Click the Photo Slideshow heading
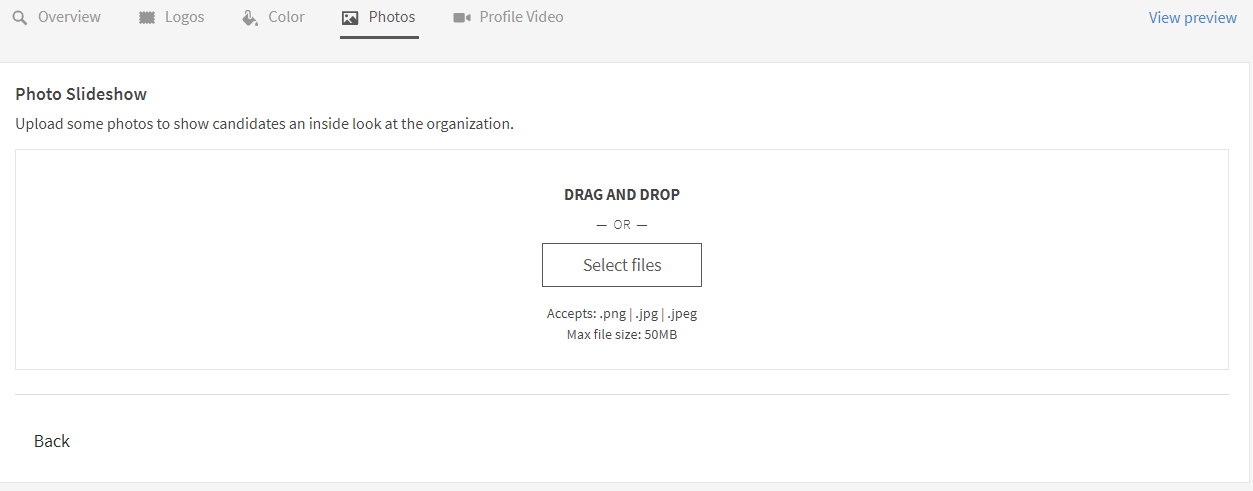The image size is (1253, 491). point(81,94)
